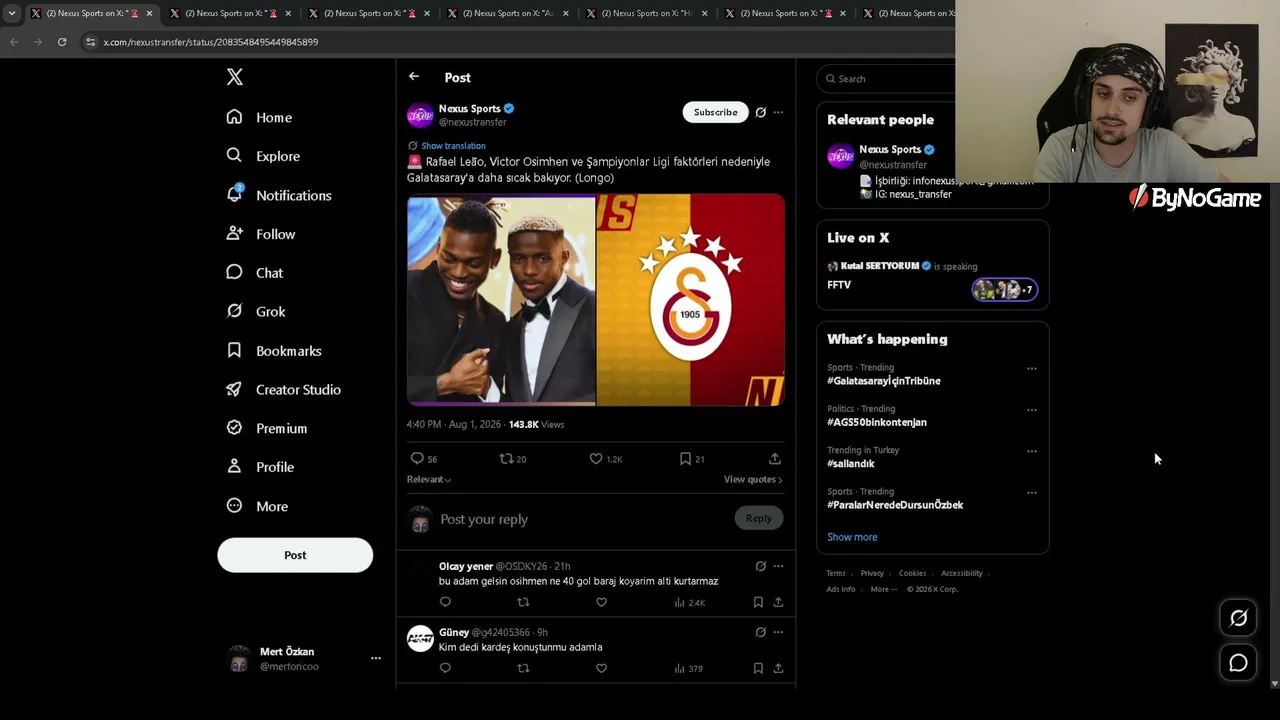
Task: Open Güney's profile avatar
Action: click(x=420, y=638)
